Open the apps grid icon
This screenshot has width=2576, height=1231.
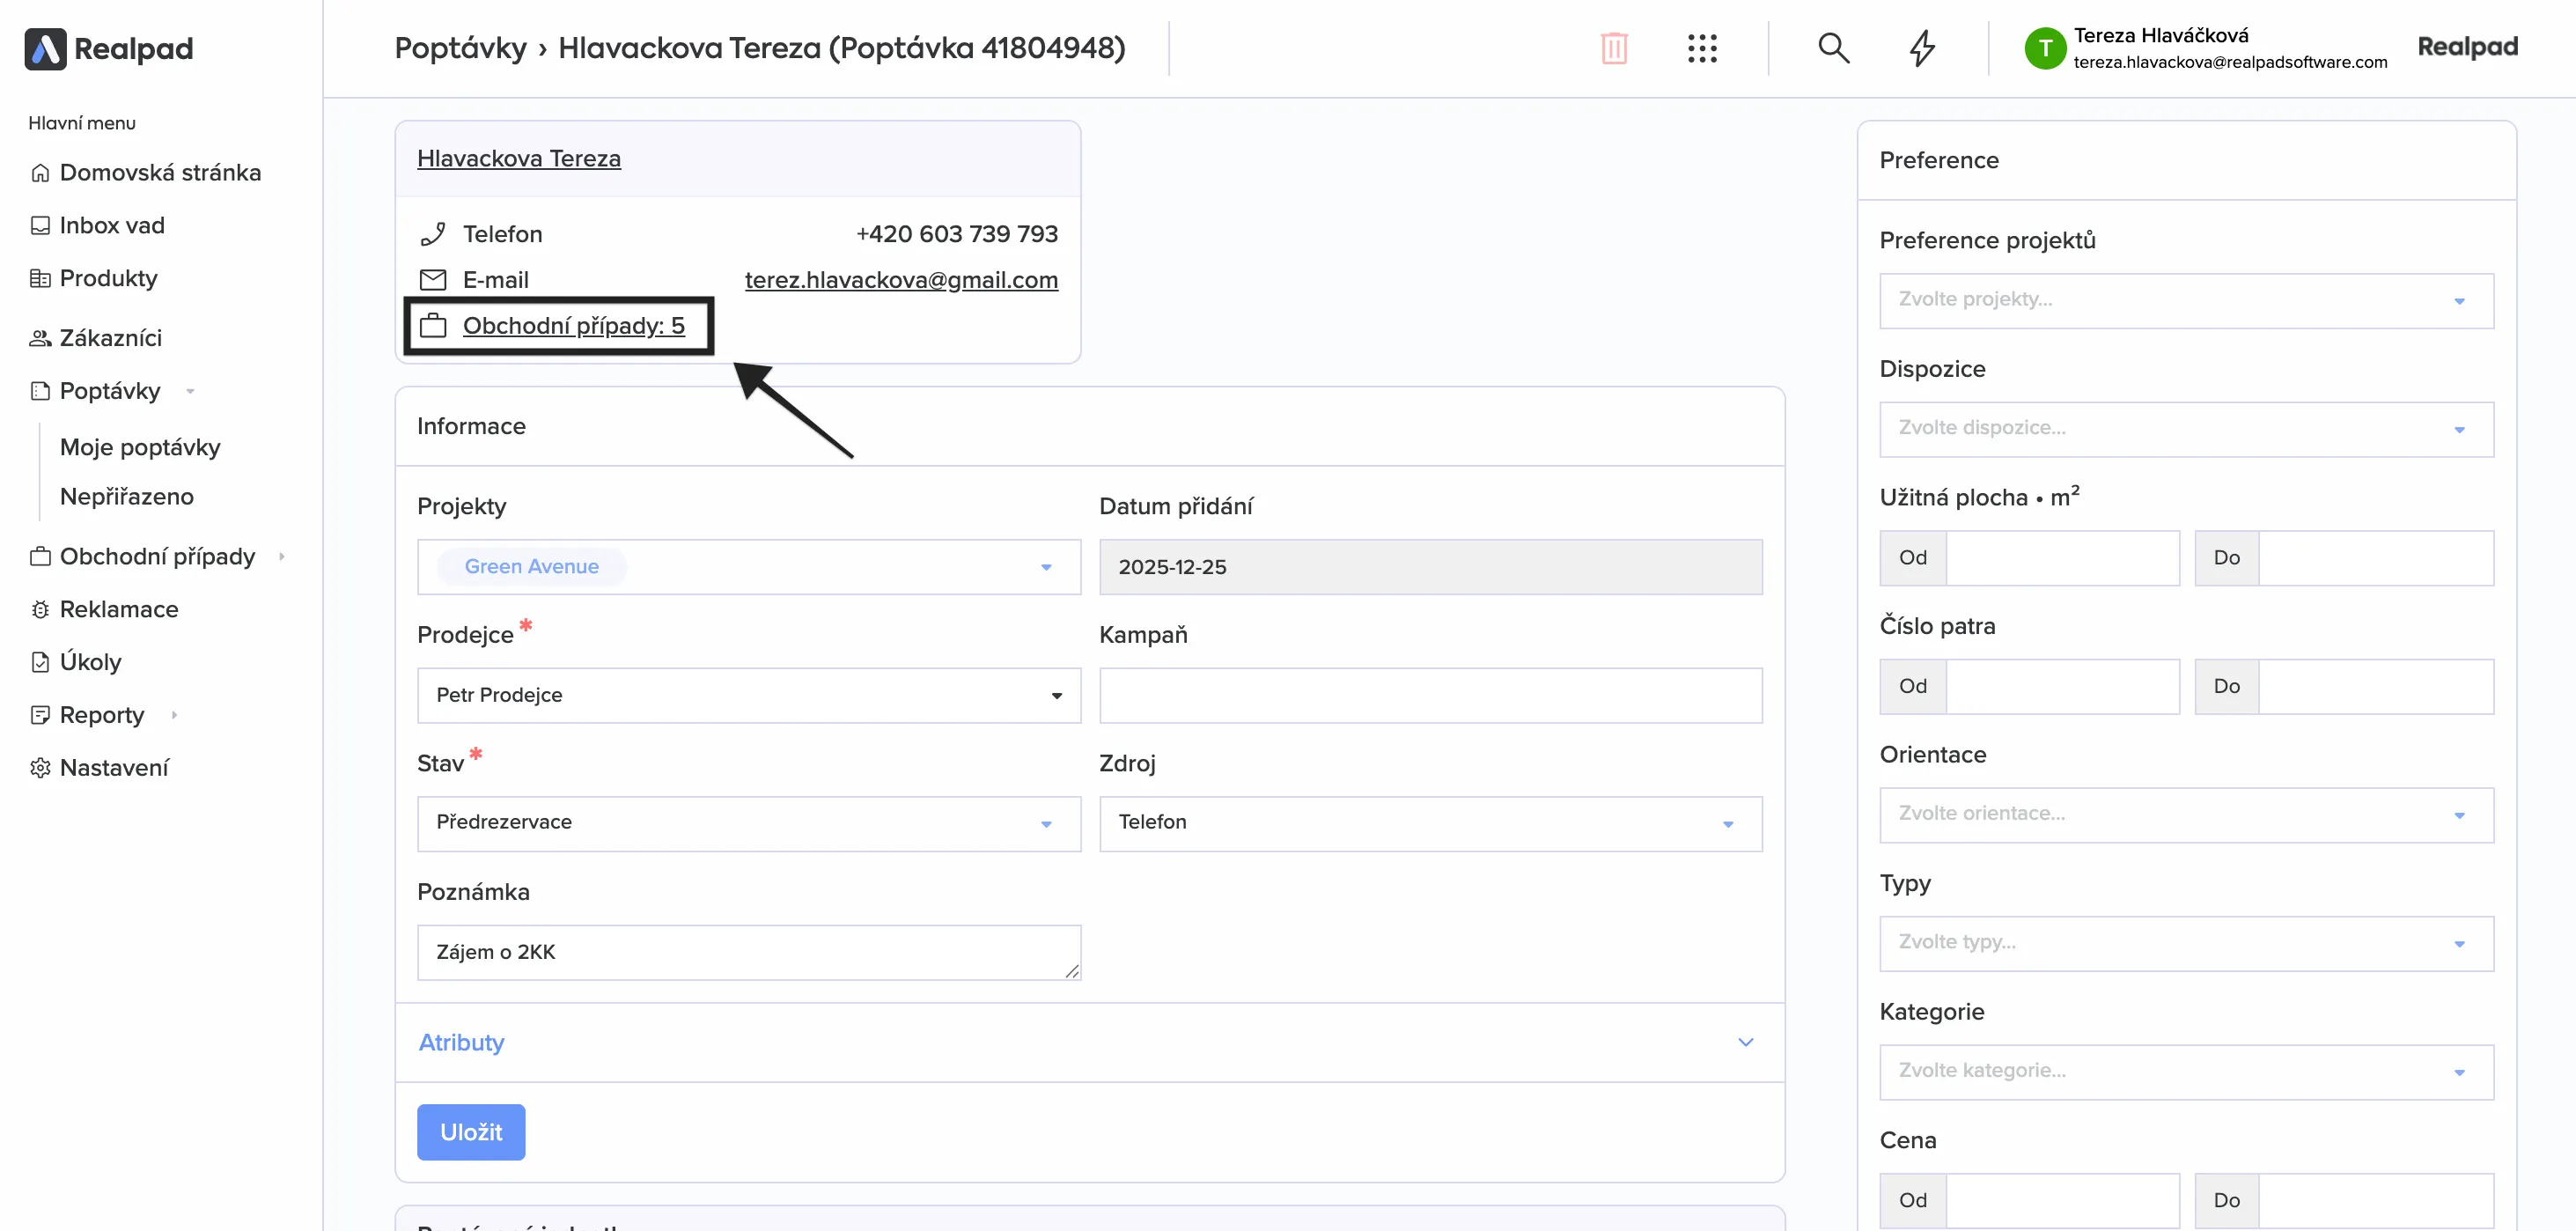[1702, 48]
